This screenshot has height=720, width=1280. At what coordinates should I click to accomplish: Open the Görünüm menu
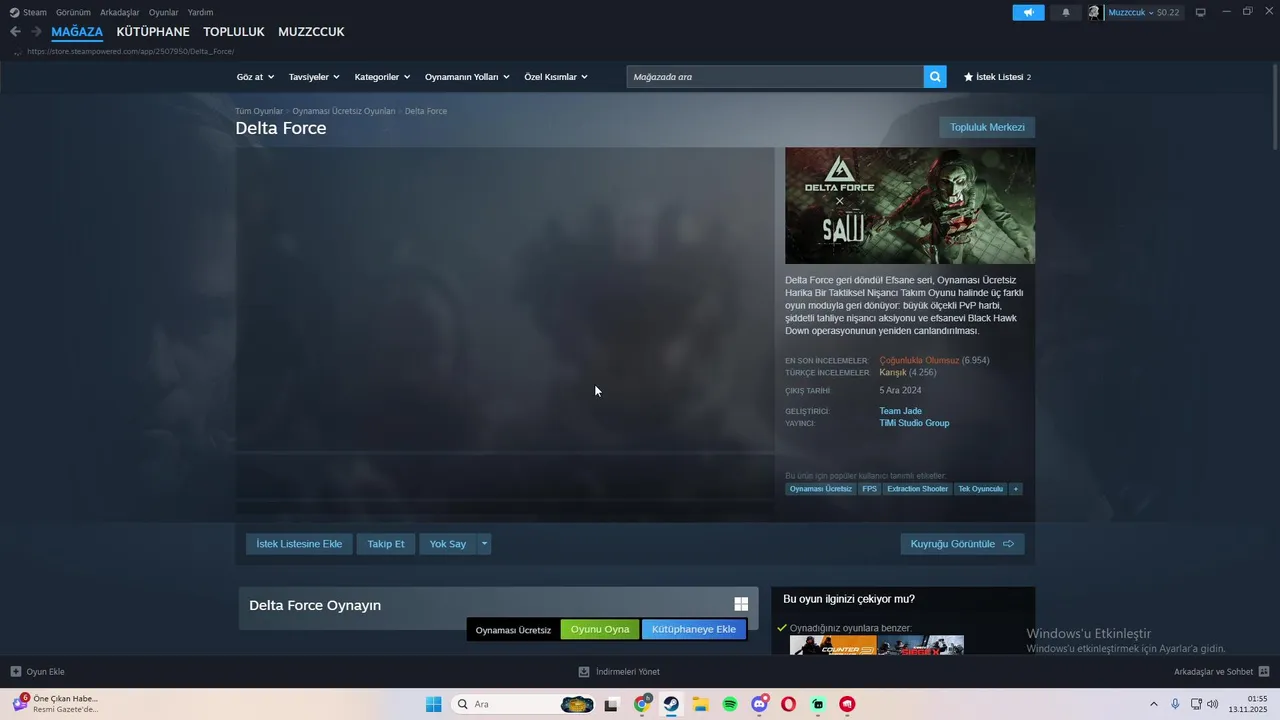coord(73,12)
